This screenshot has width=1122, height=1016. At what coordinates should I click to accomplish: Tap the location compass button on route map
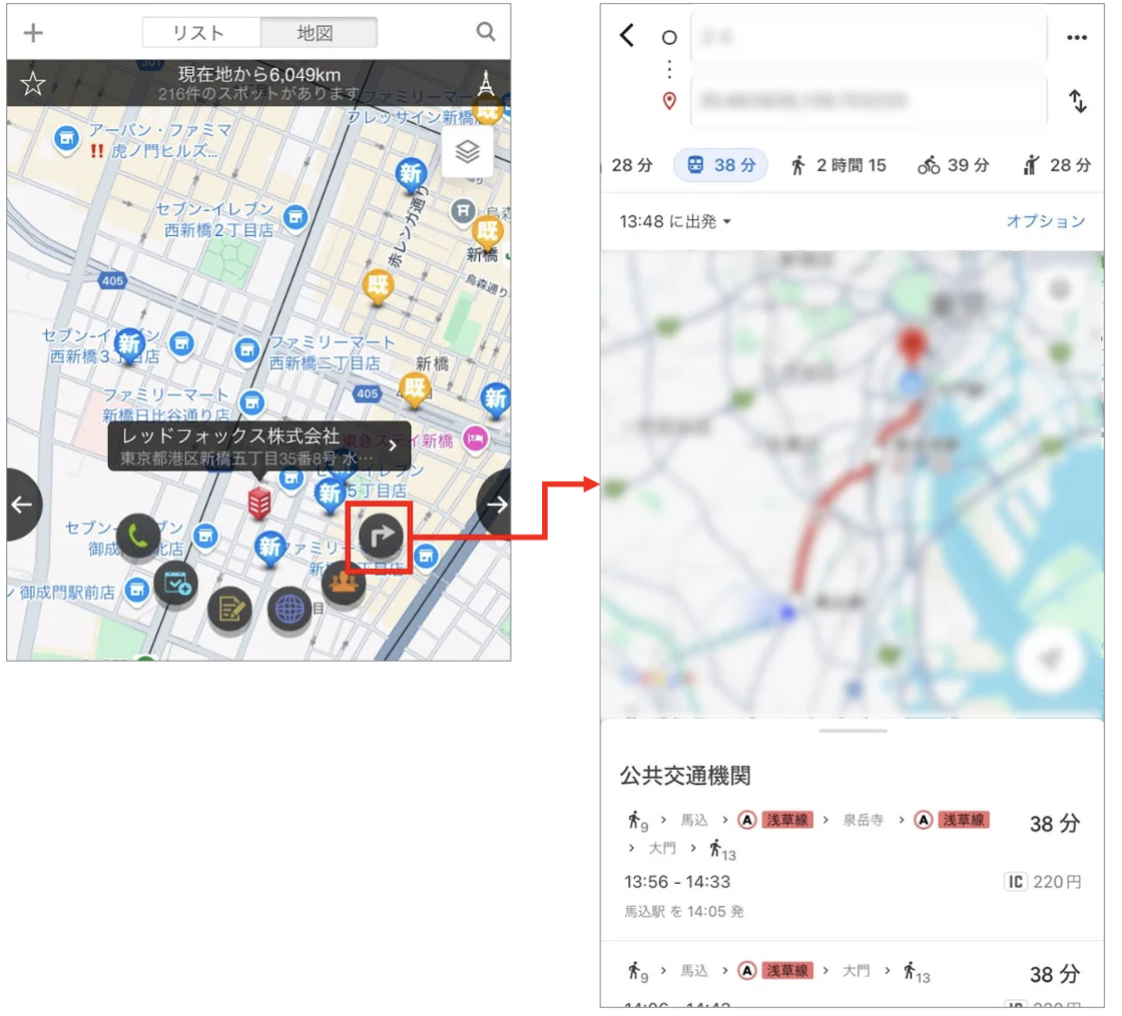[1051, 658]
